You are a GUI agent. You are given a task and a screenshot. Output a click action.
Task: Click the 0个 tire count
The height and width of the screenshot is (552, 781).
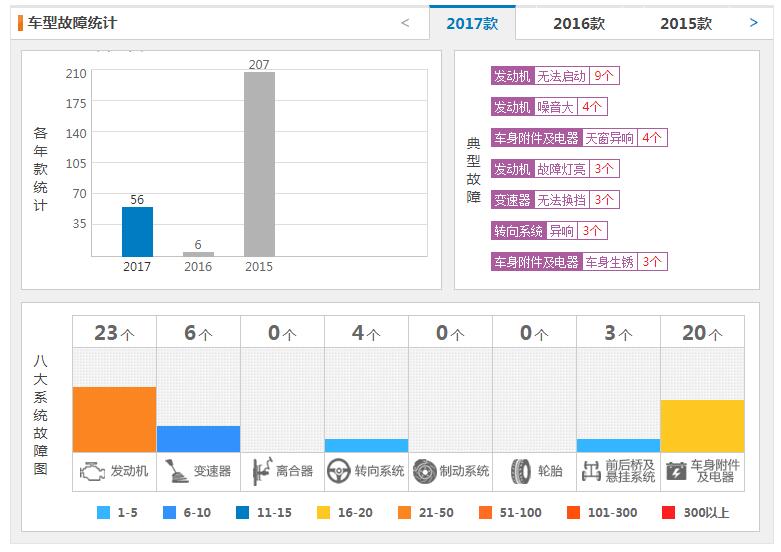534,333
